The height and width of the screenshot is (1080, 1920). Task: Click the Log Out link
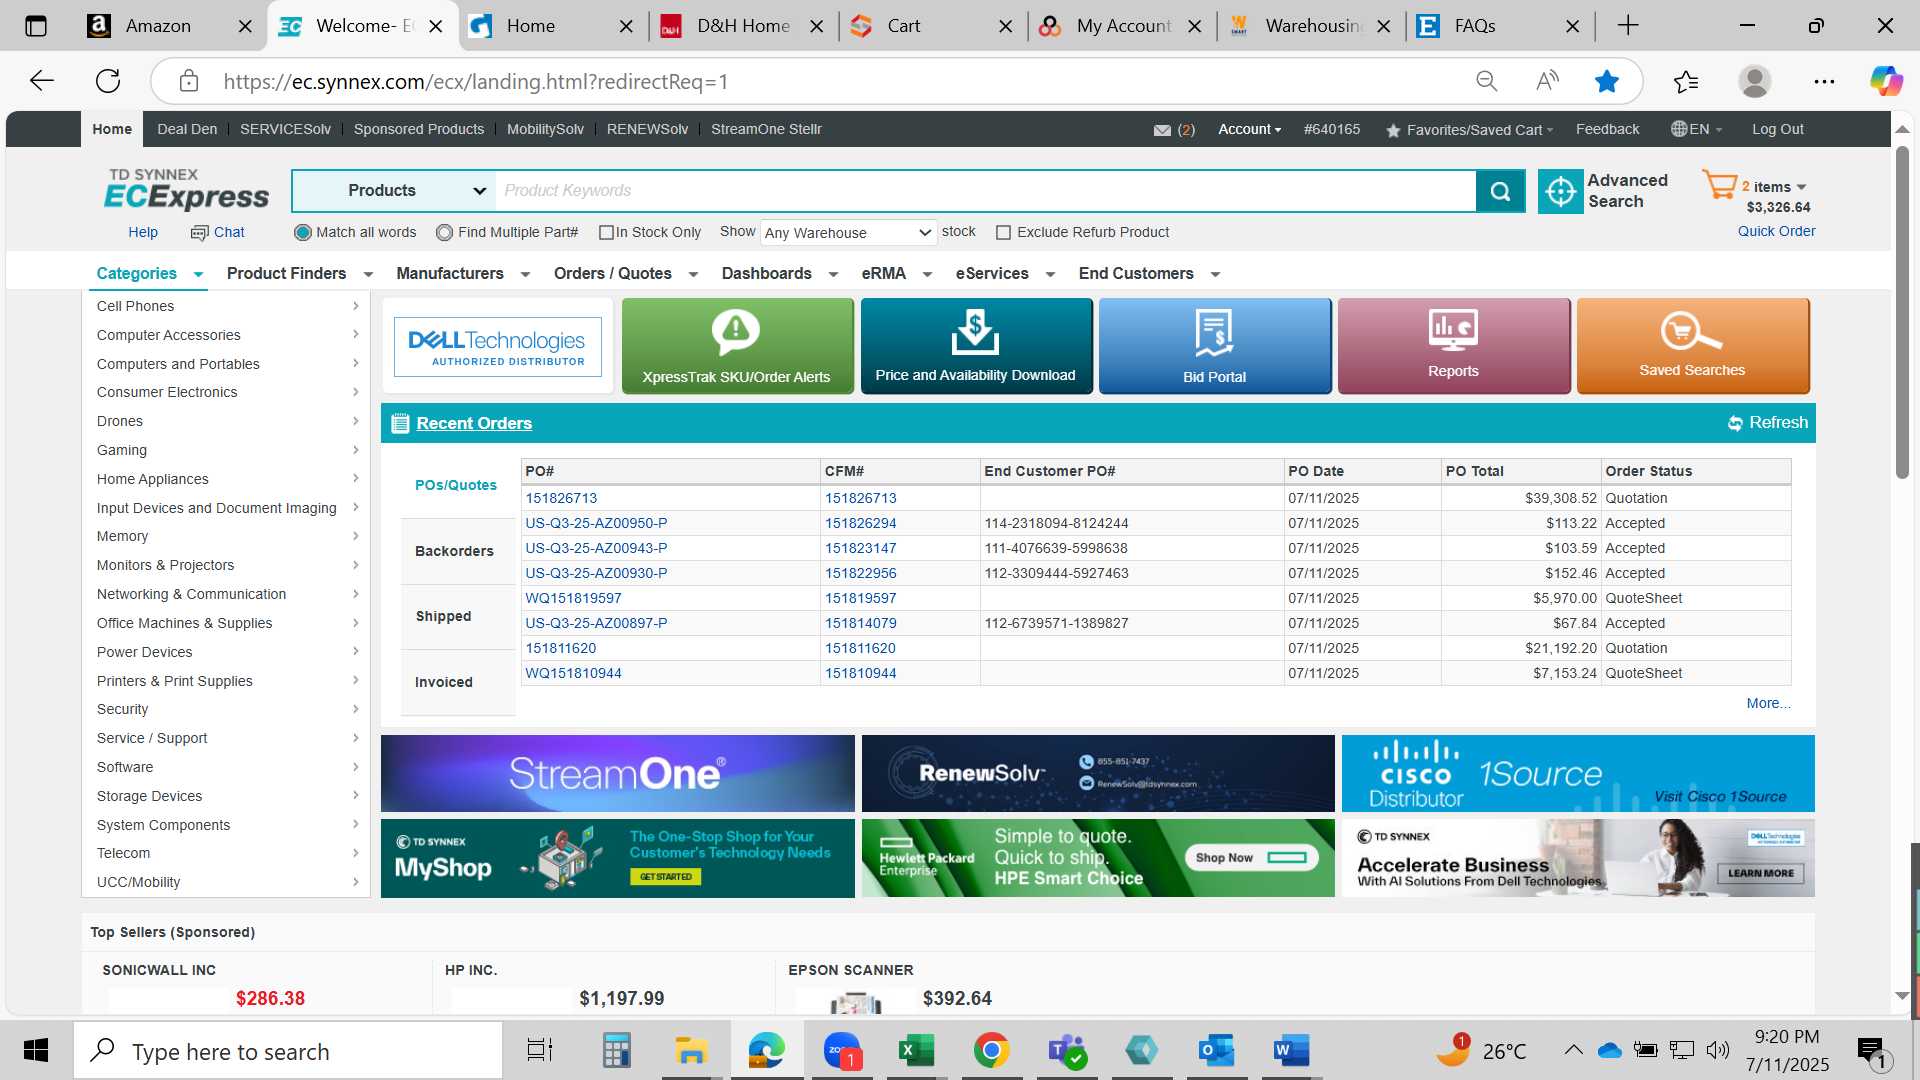(x=1777, y=129)
